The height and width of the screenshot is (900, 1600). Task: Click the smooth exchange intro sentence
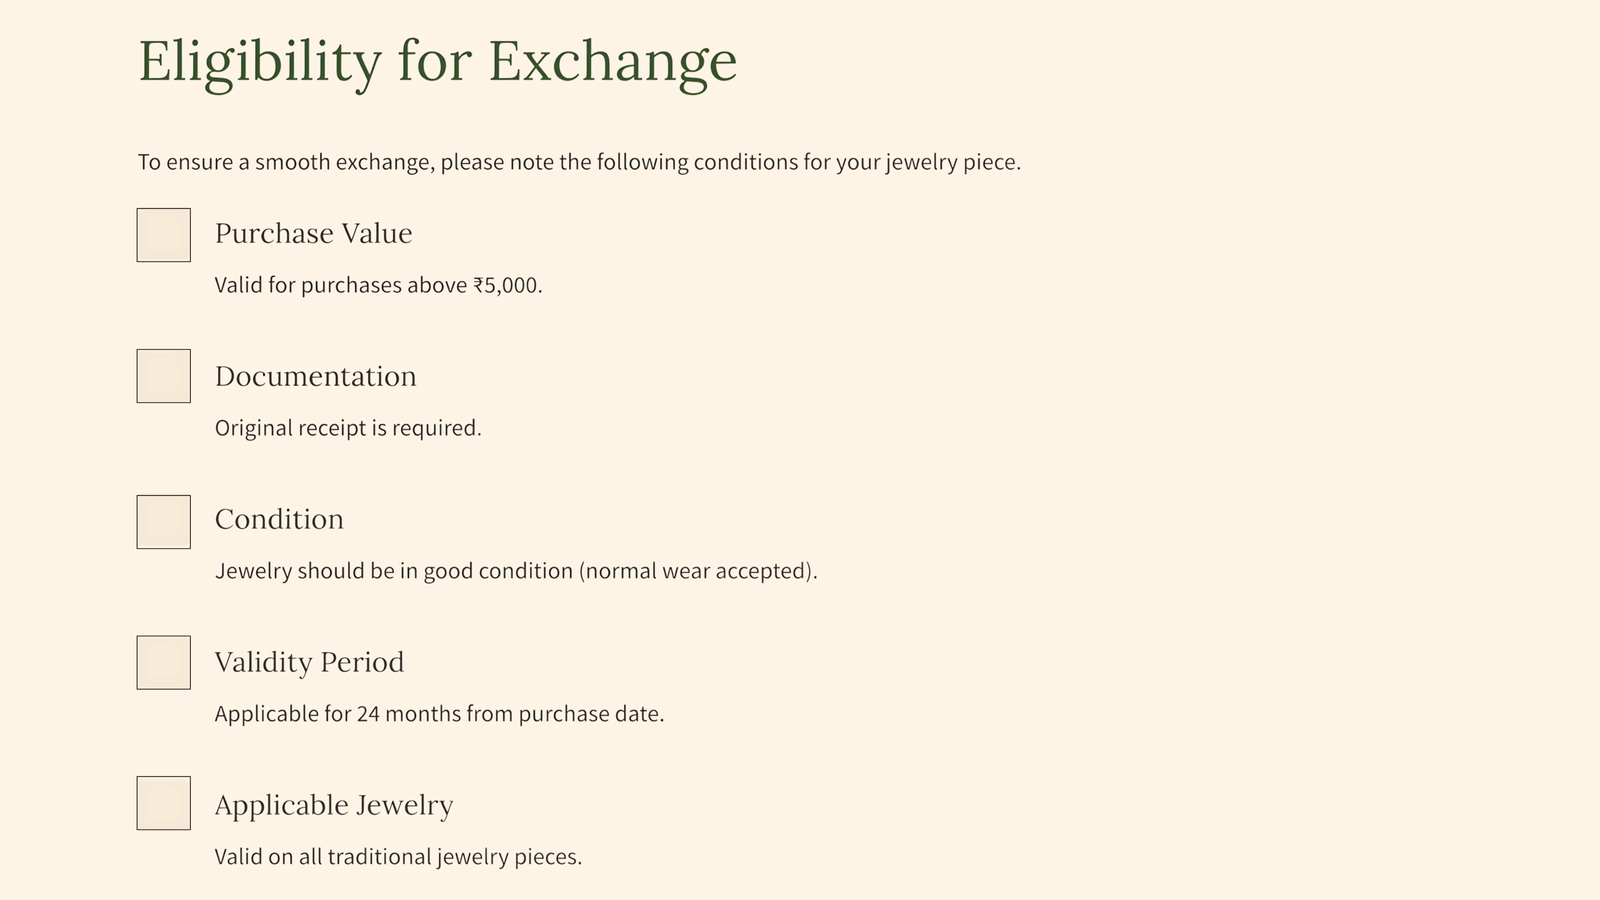579,162
